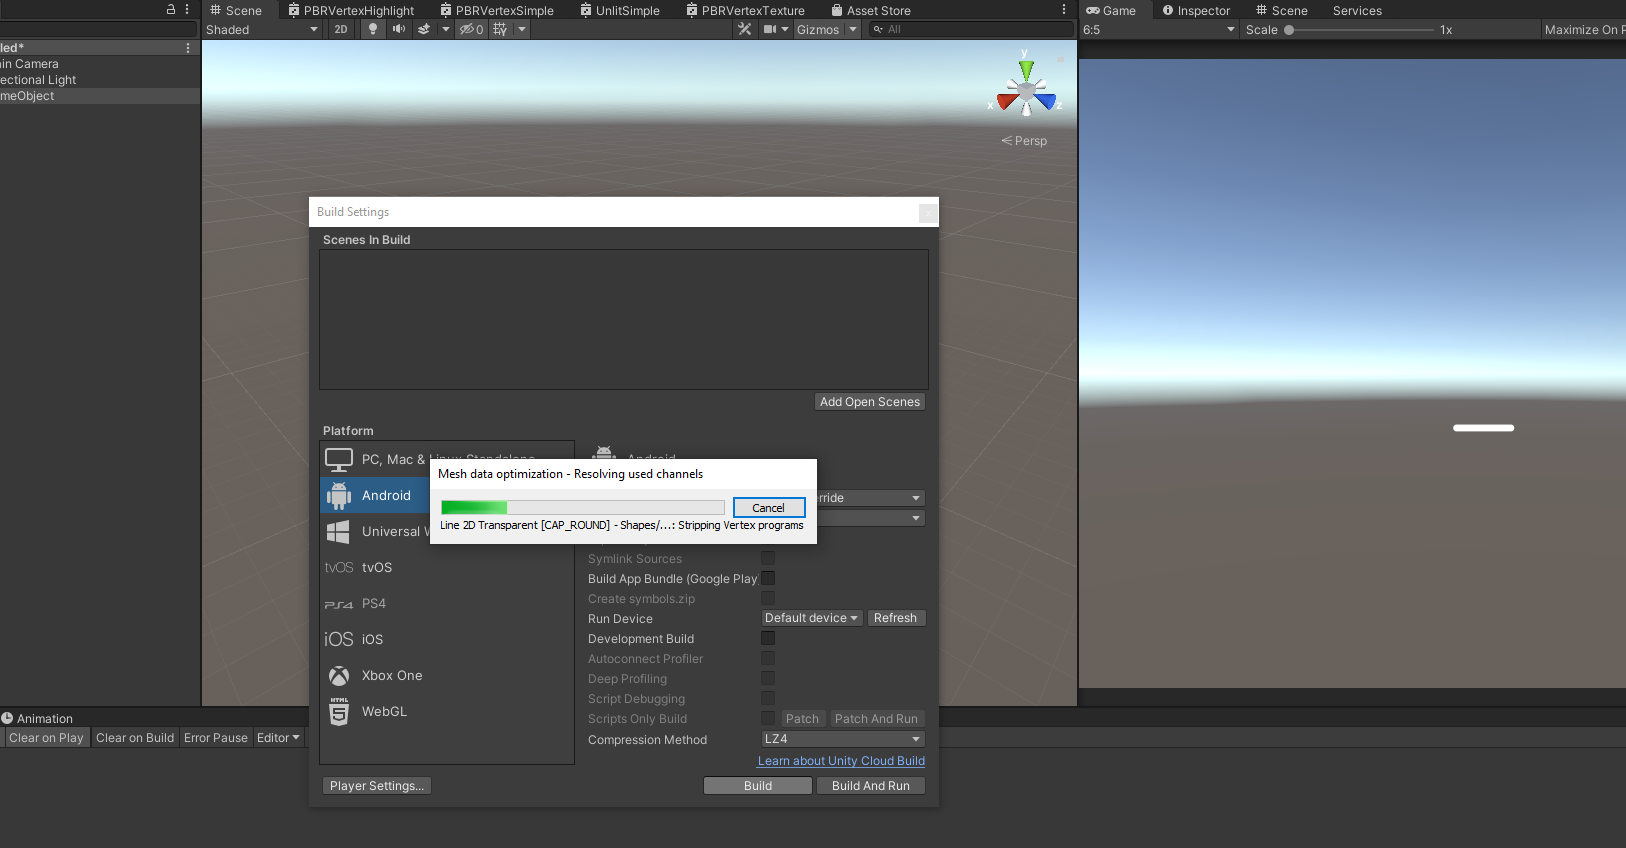Switch to PBRVertexHighlight tab
Viewport: 1626px width, 848px height.
(x=351, y=10)
